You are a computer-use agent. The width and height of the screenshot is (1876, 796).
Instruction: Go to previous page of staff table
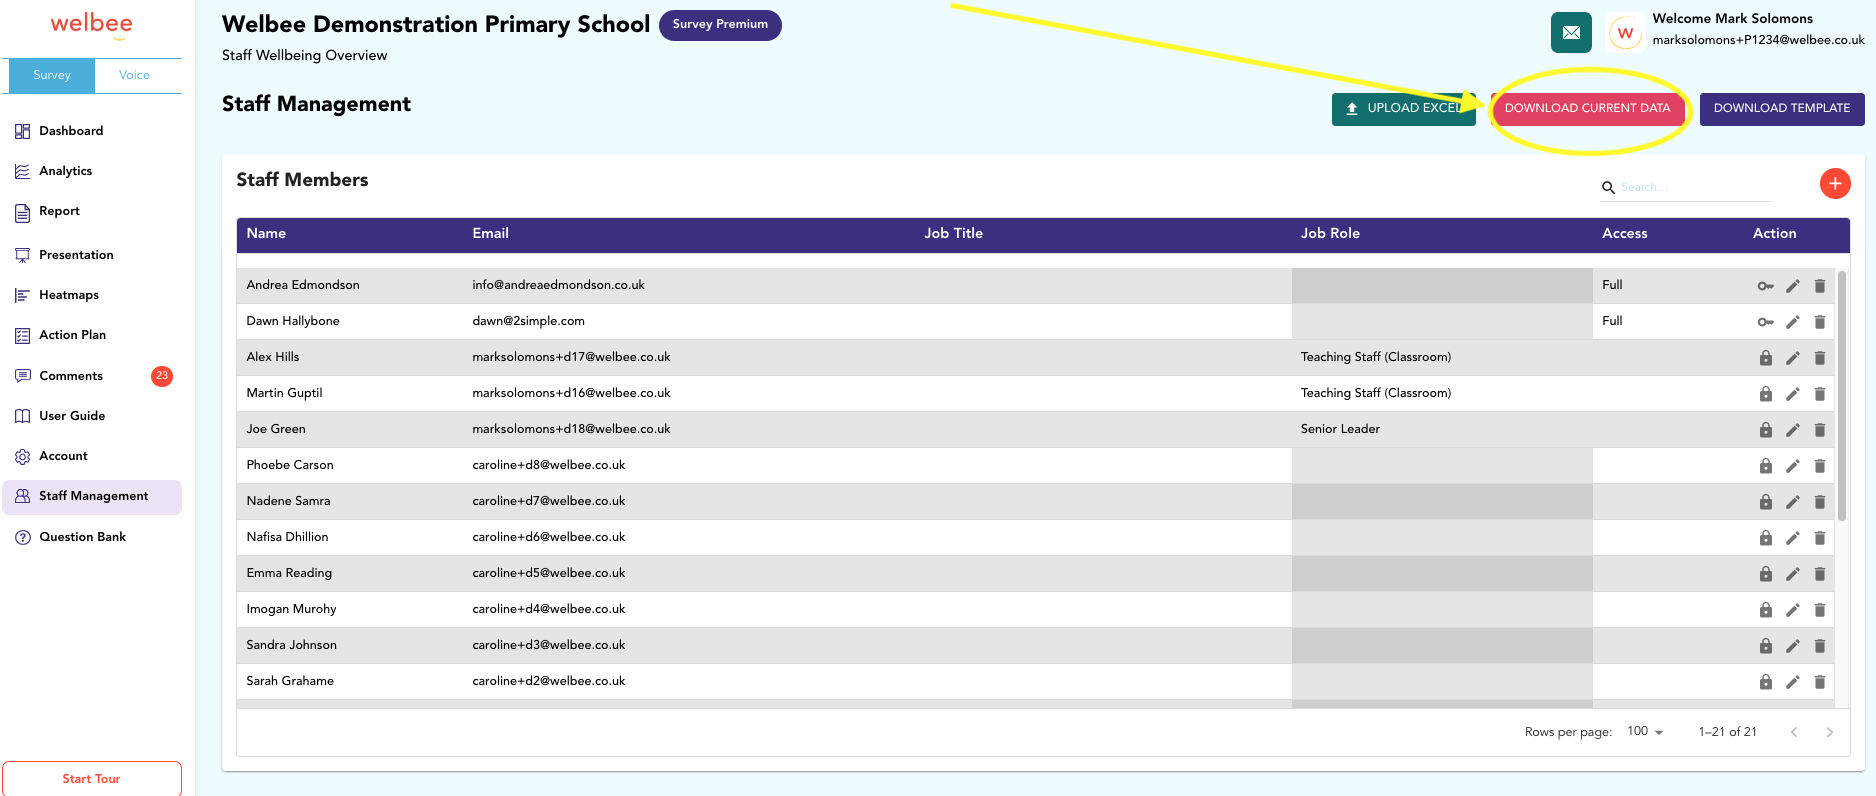(1794, 732)
